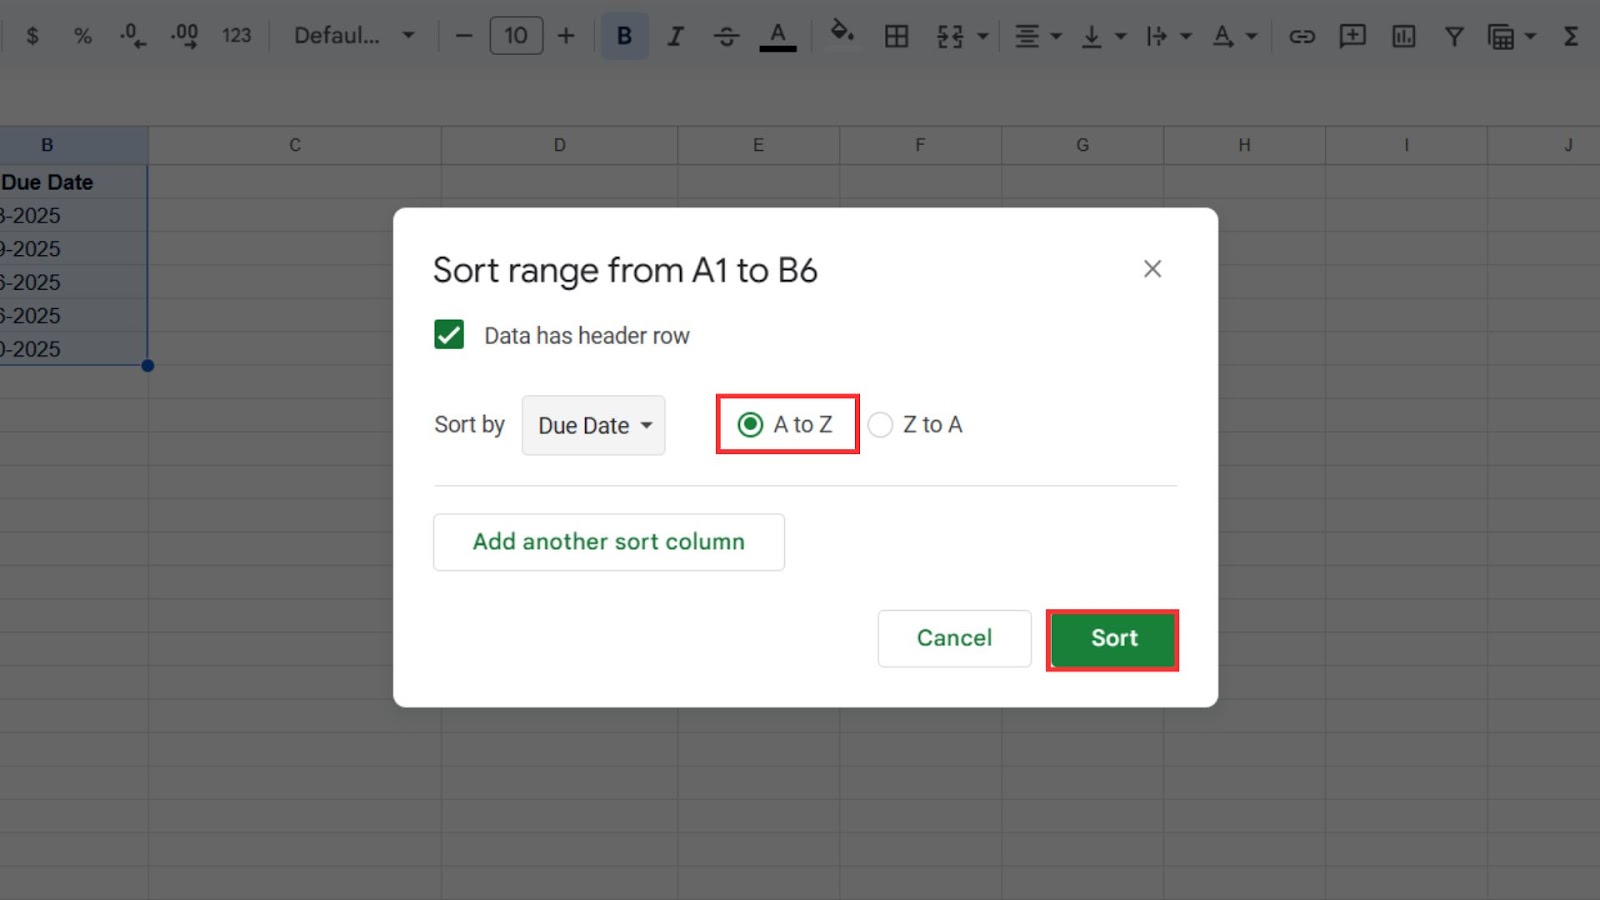Click the functions sigma icon

coord(1572,35)
